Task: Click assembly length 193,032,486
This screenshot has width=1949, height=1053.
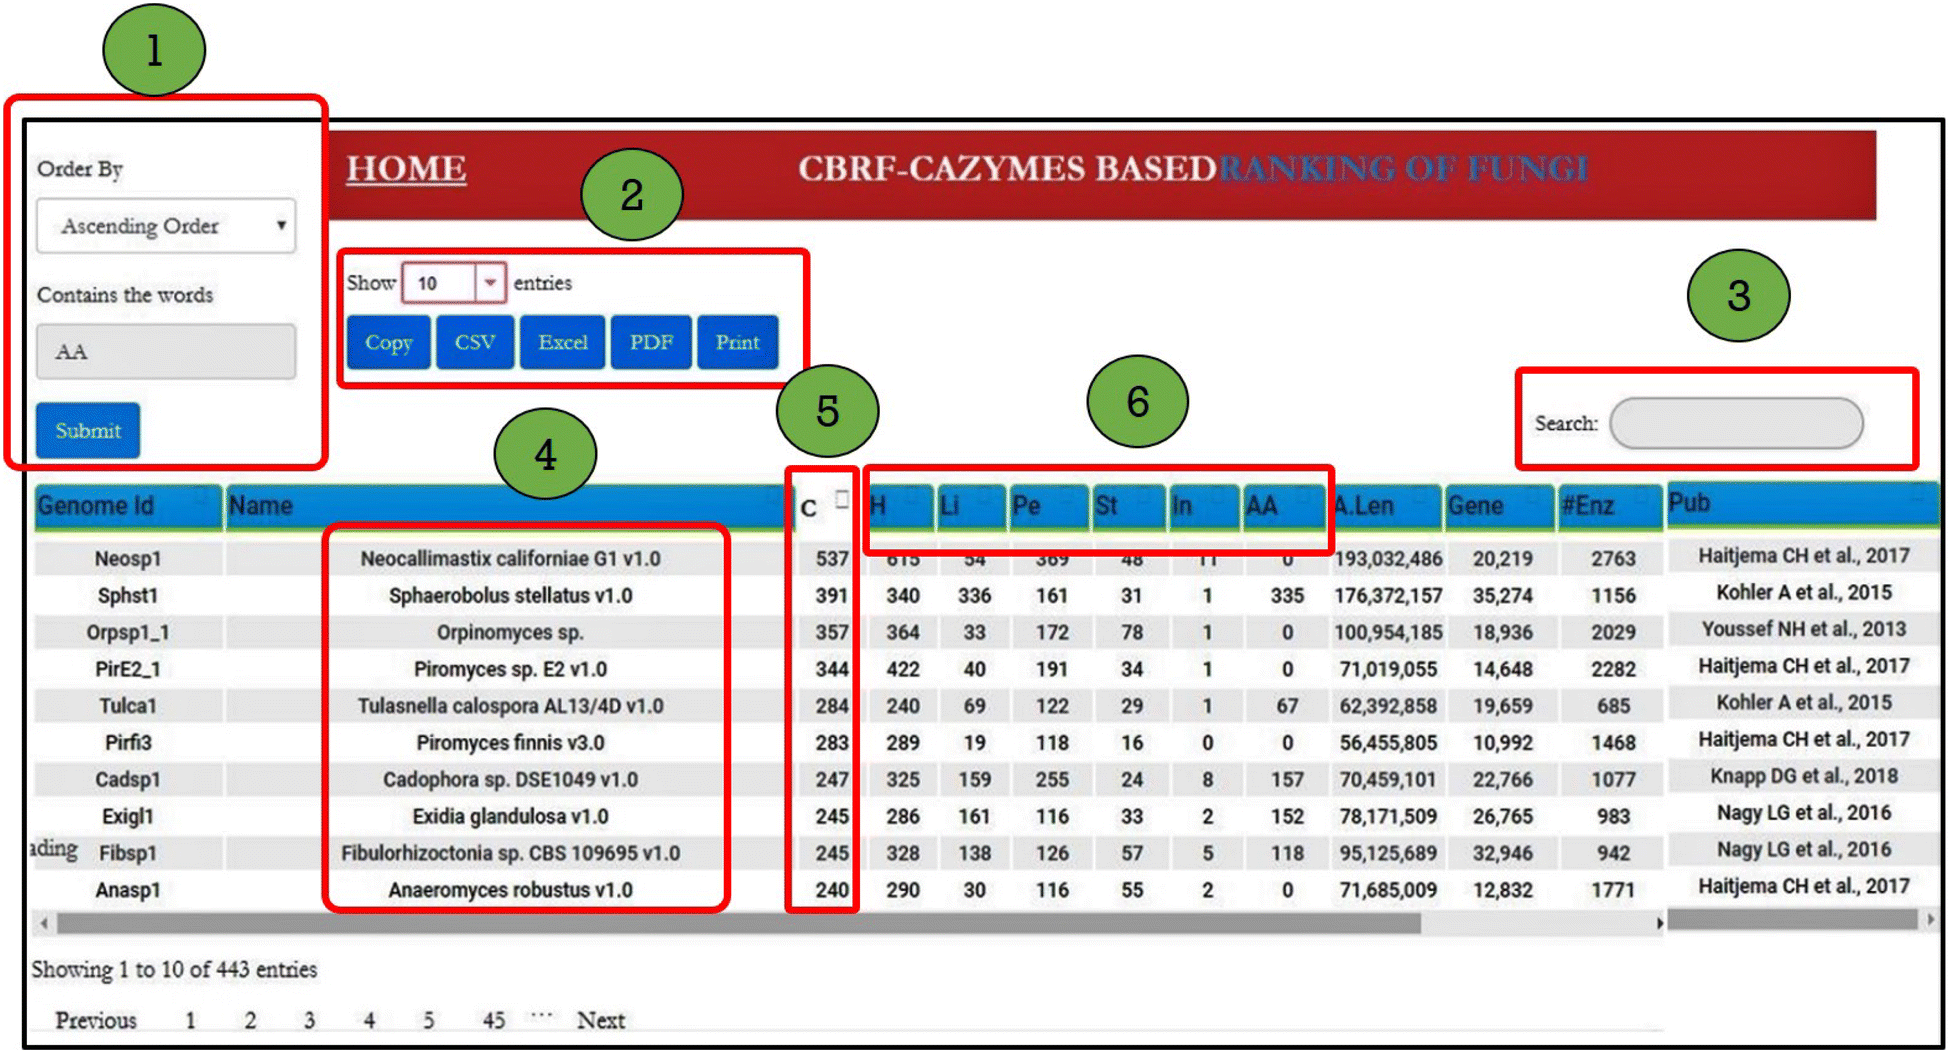Action: (x=1388, y=559)
